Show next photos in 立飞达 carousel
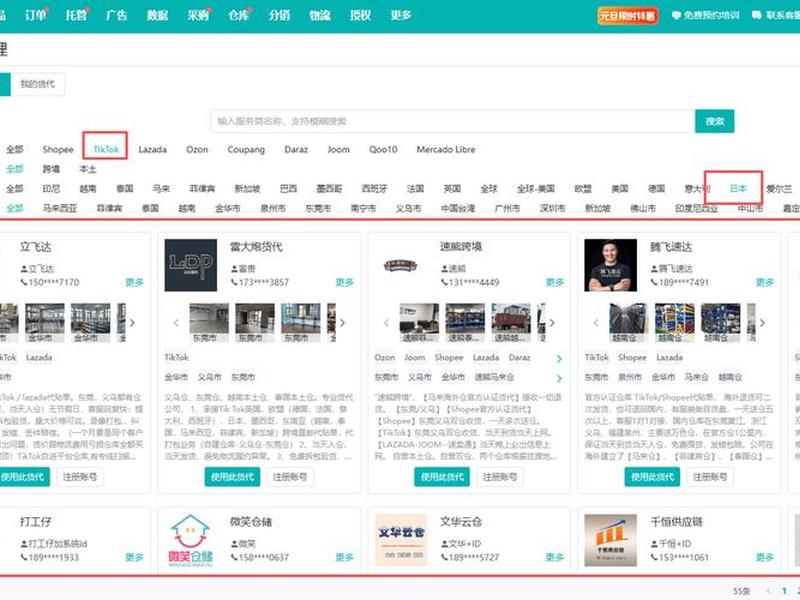This screenshot has height=600, width=800. tap(132, 322)
